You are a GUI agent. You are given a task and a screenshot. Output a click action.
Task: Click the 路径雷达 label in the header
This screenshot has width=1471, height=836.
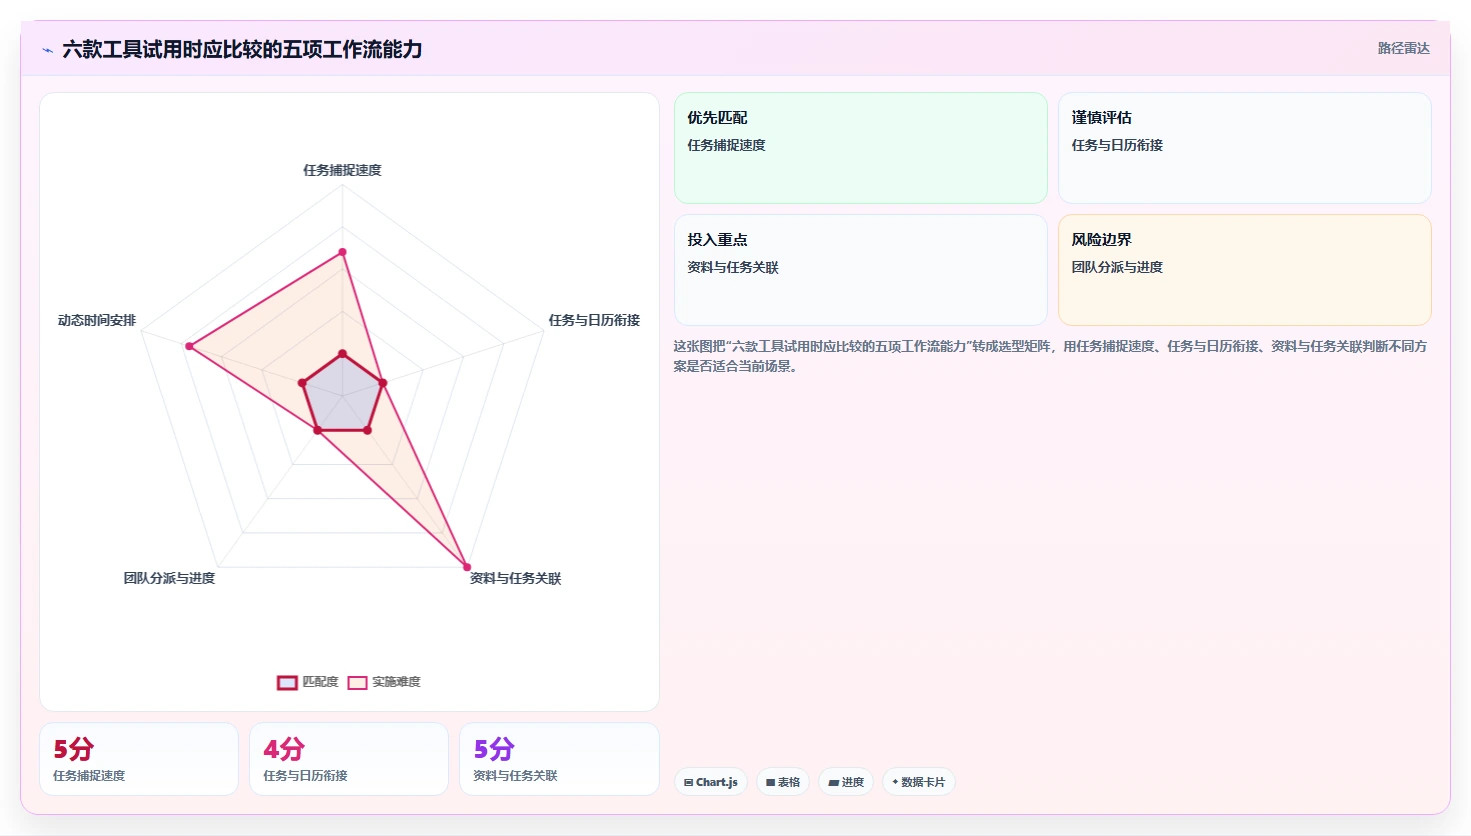click(1404, 48)
